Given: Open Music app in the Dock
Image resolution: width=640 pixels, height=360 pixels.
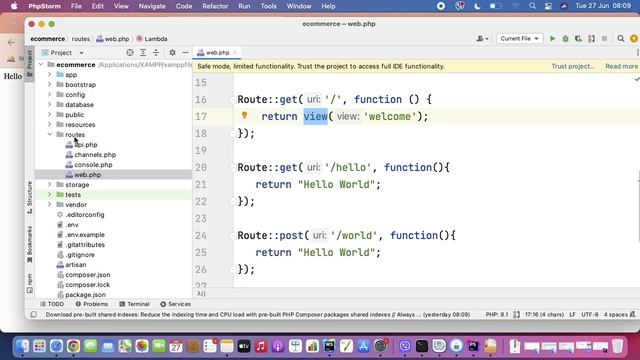Looking at the screenshot, I should (x=261, y=346).
